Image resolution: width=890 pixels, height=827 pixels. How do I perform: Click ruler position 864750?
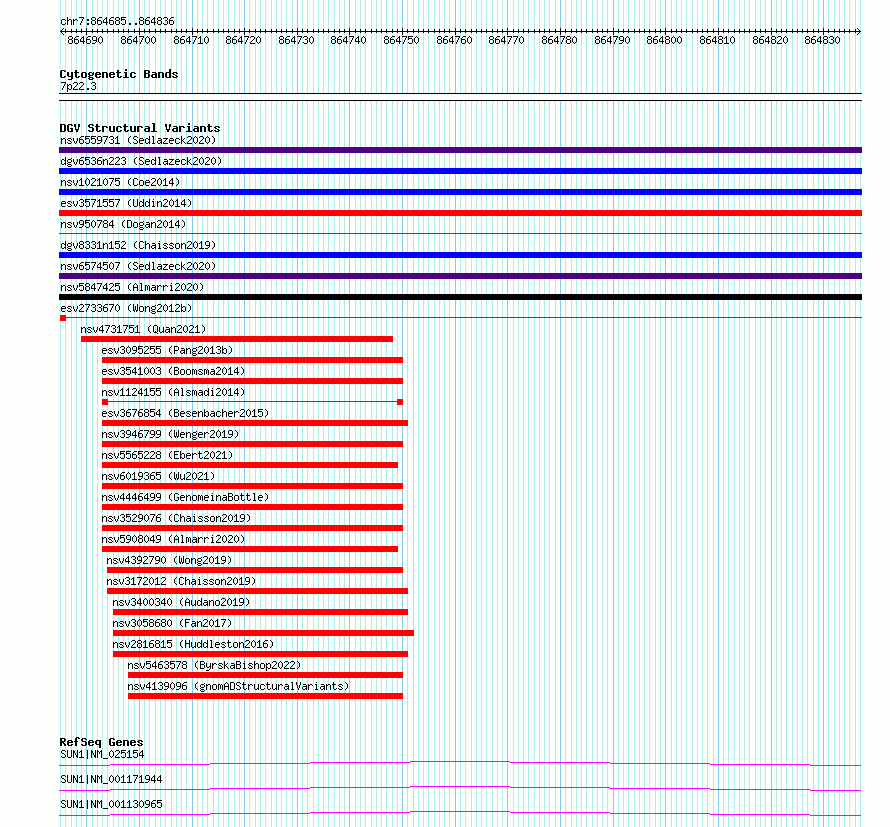pyautogui.click(x=401, y=40)
